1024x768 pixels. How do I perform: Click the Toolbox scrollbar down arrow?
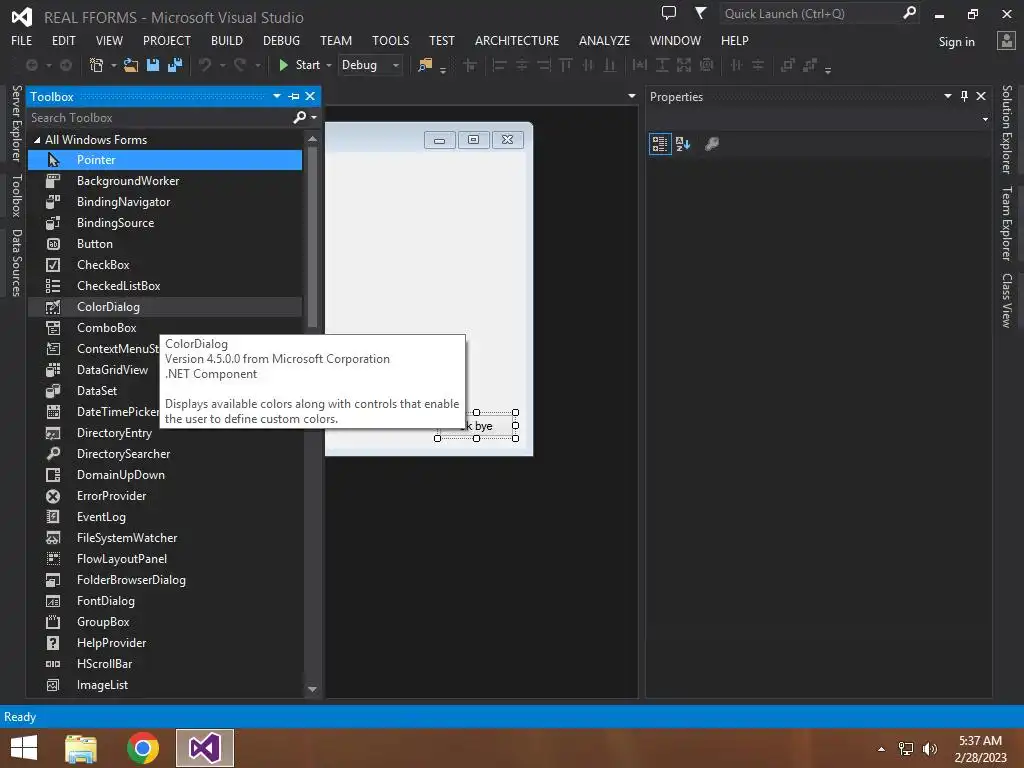click(312, 689)
